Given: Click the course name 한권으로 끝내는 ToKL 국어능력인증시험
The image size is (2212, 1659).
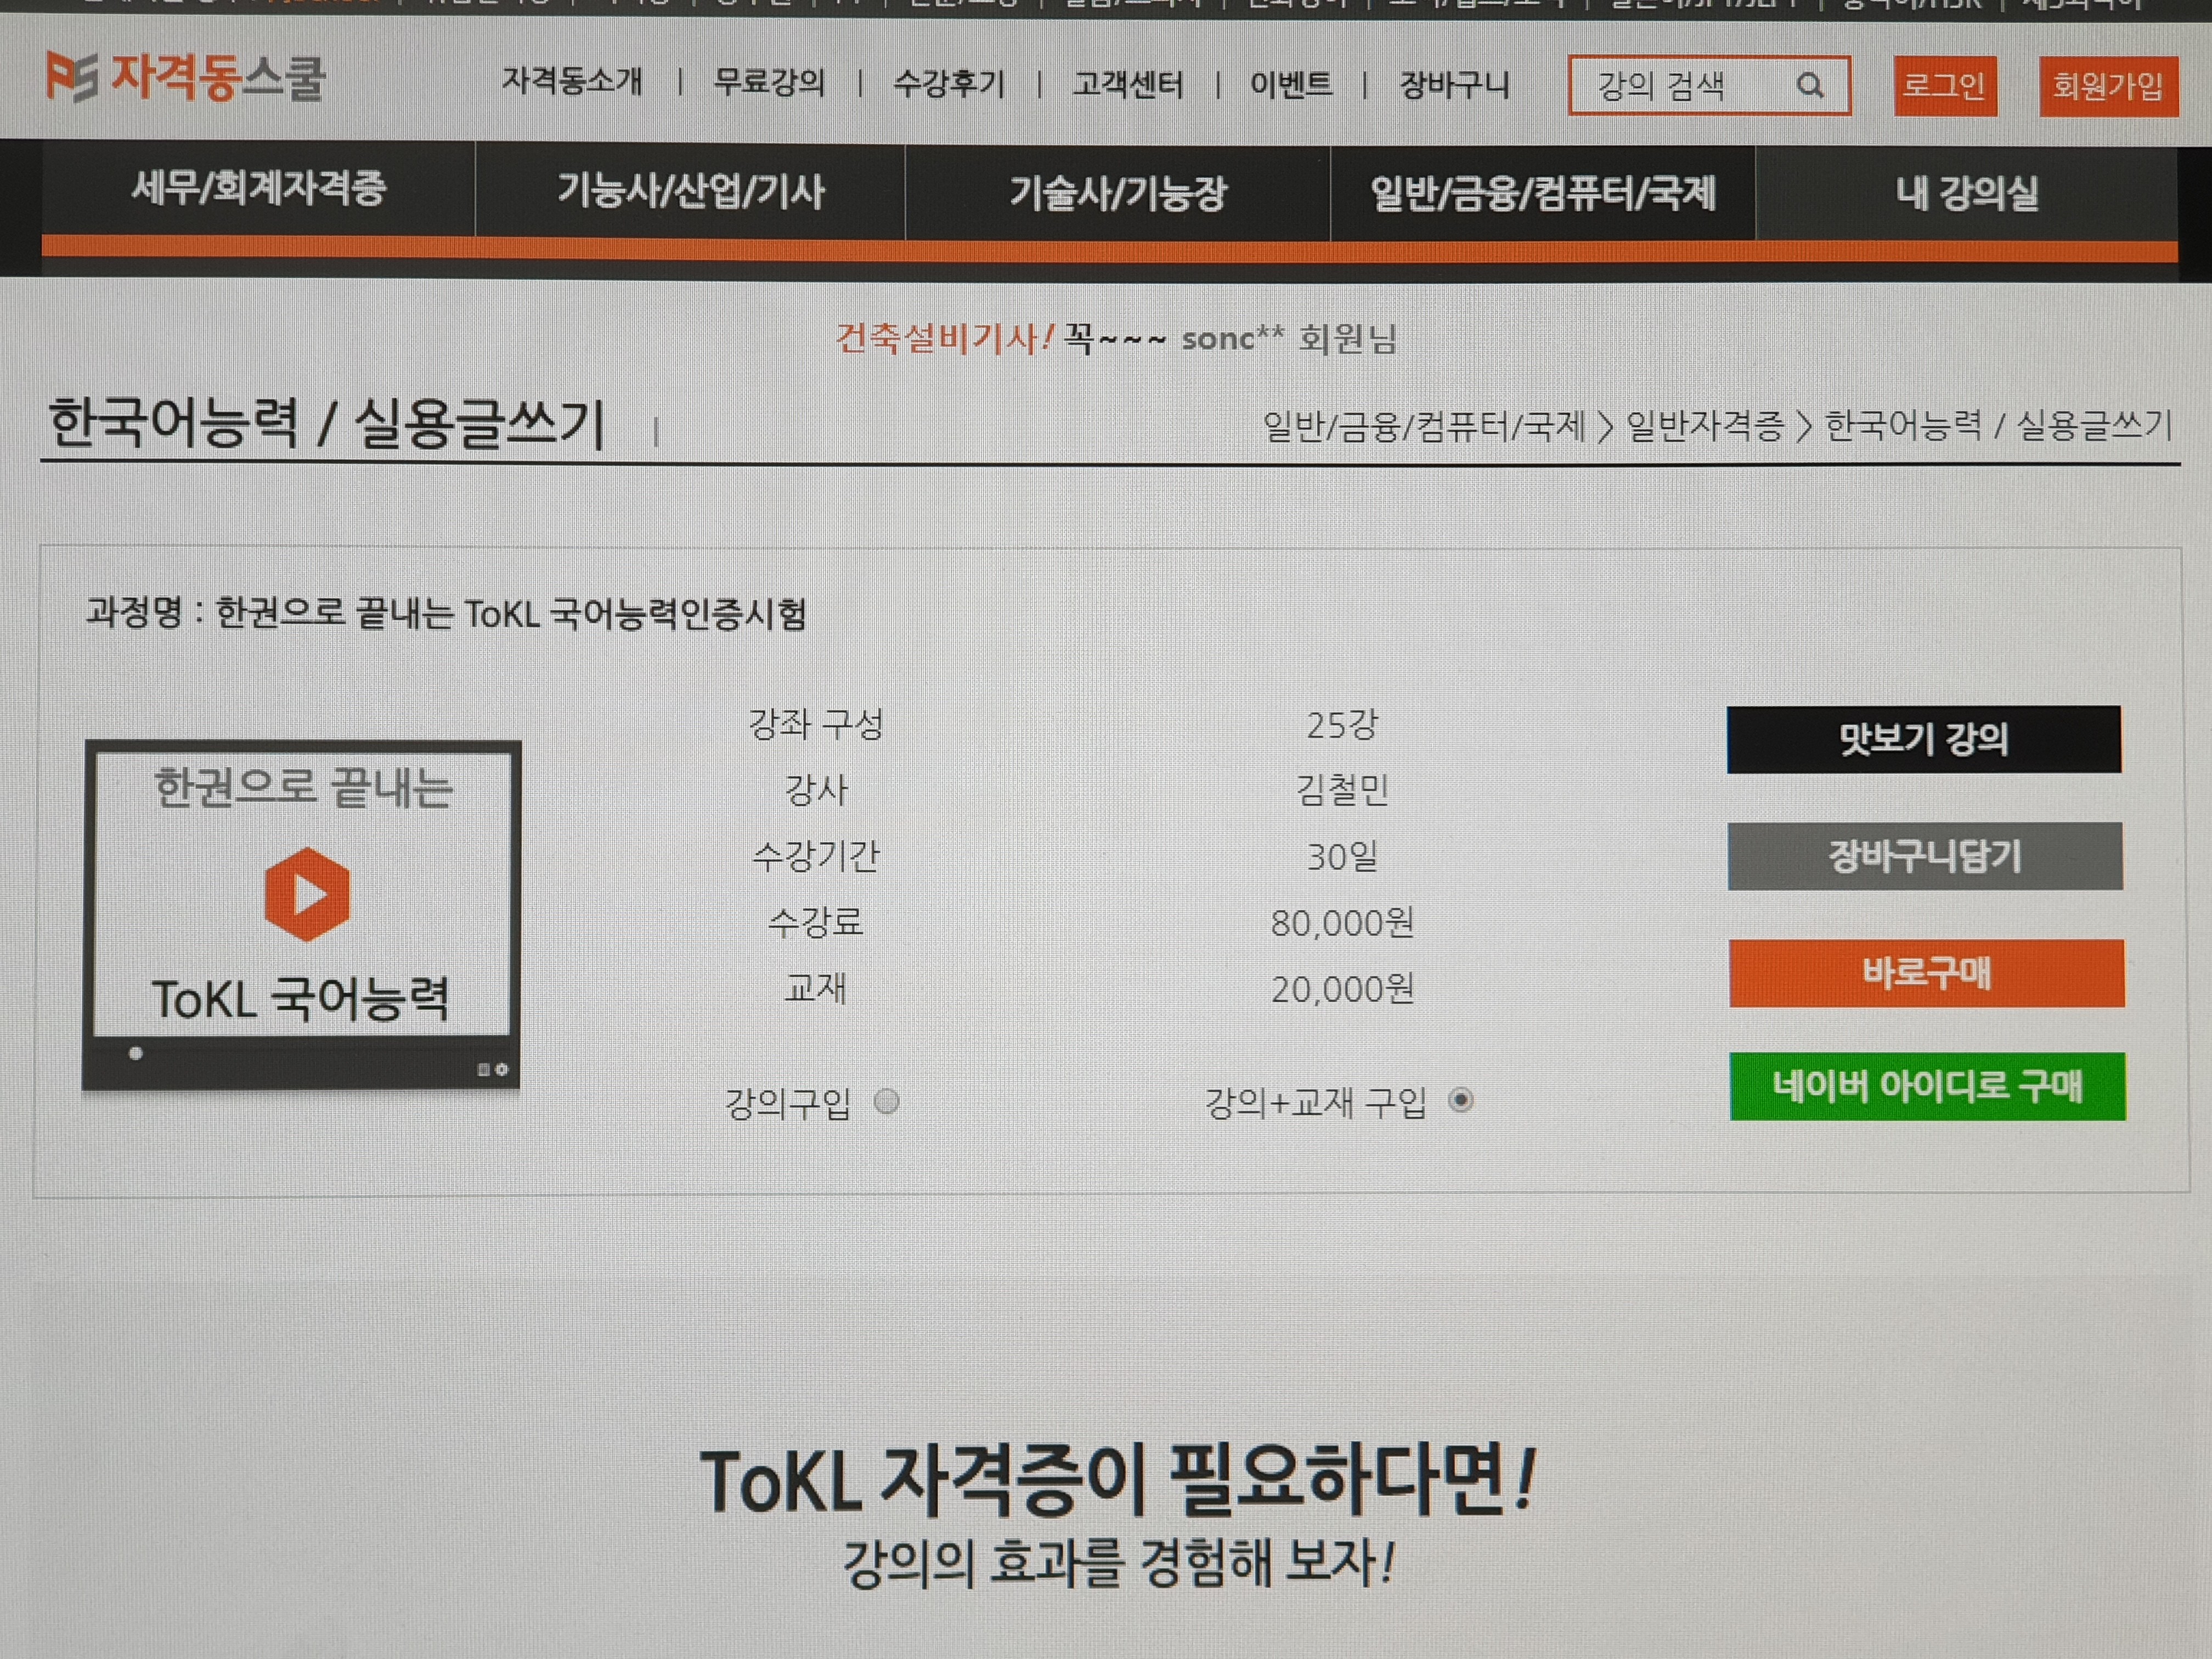Looking at the screenshot, I should [x=510, y=612].
